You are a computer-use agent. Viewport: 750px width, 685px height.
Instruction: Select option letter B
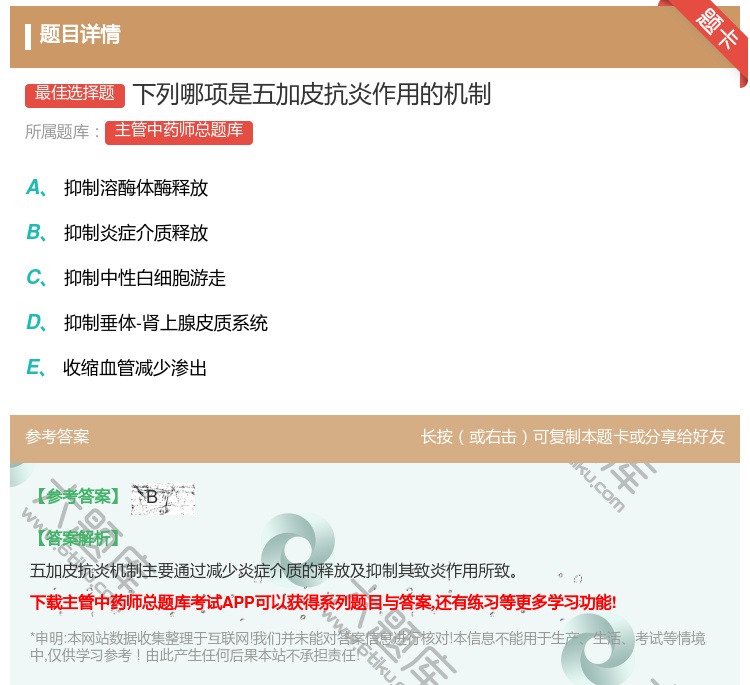tap(35, 233)
